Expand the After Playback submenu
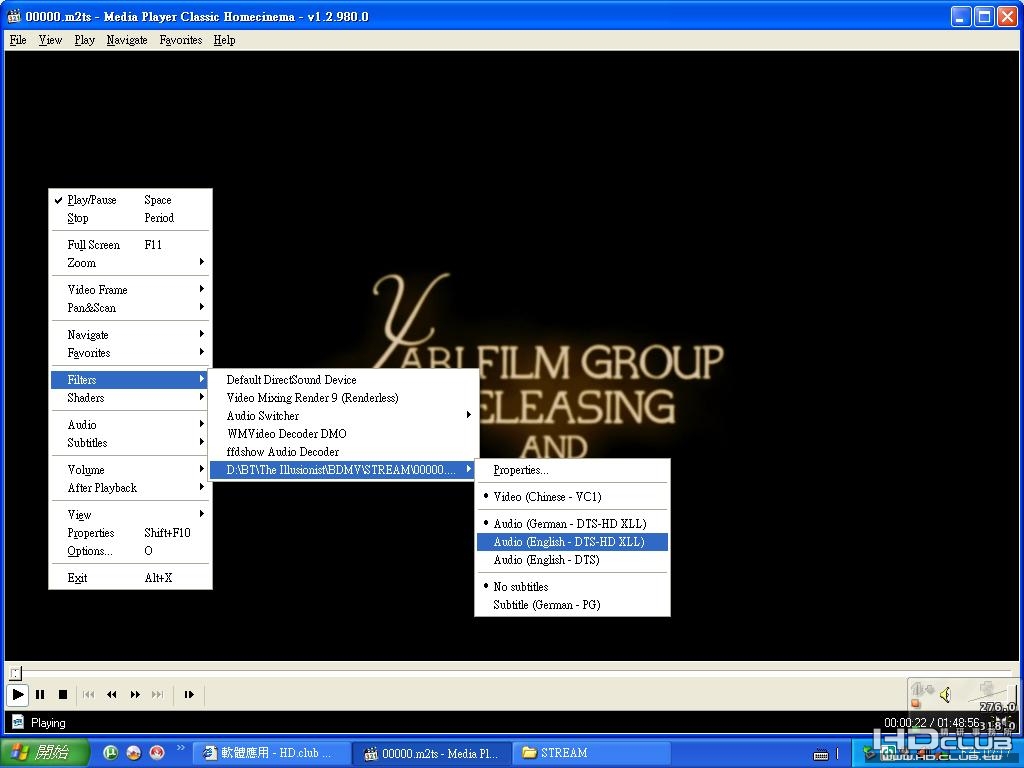The height and width of the screenshot is (768, 1024). pos(131,488)
